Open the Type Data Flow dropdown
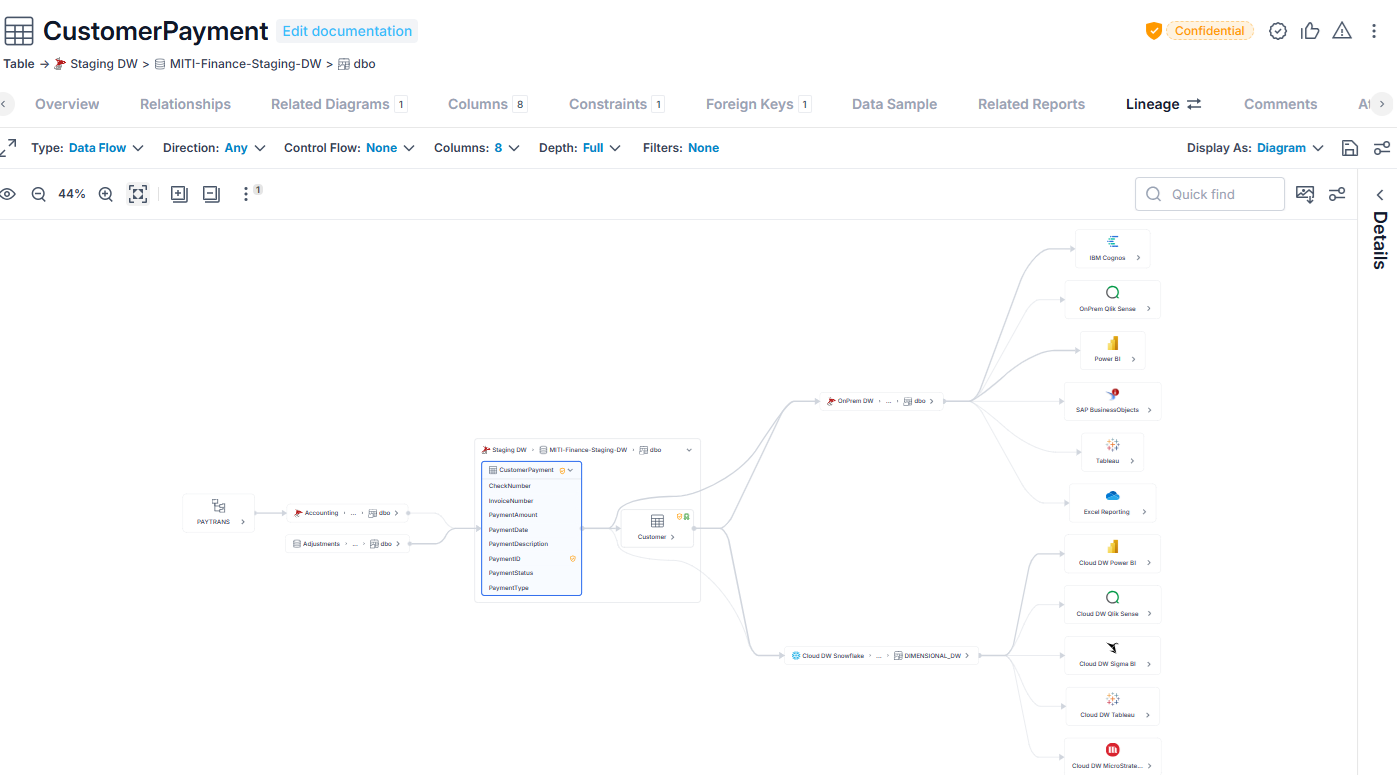Screen dimensions: 1397x775 (x=88, y=148)
